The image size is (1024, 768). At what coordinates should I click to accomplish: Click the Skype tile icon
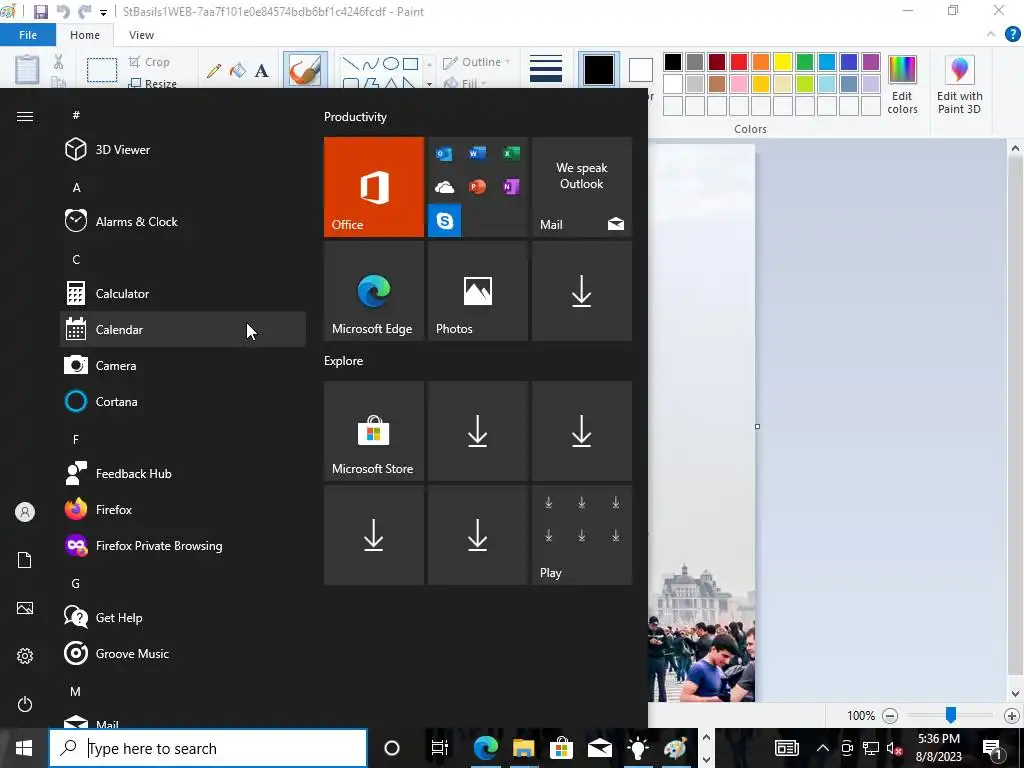tap(445, 221)
